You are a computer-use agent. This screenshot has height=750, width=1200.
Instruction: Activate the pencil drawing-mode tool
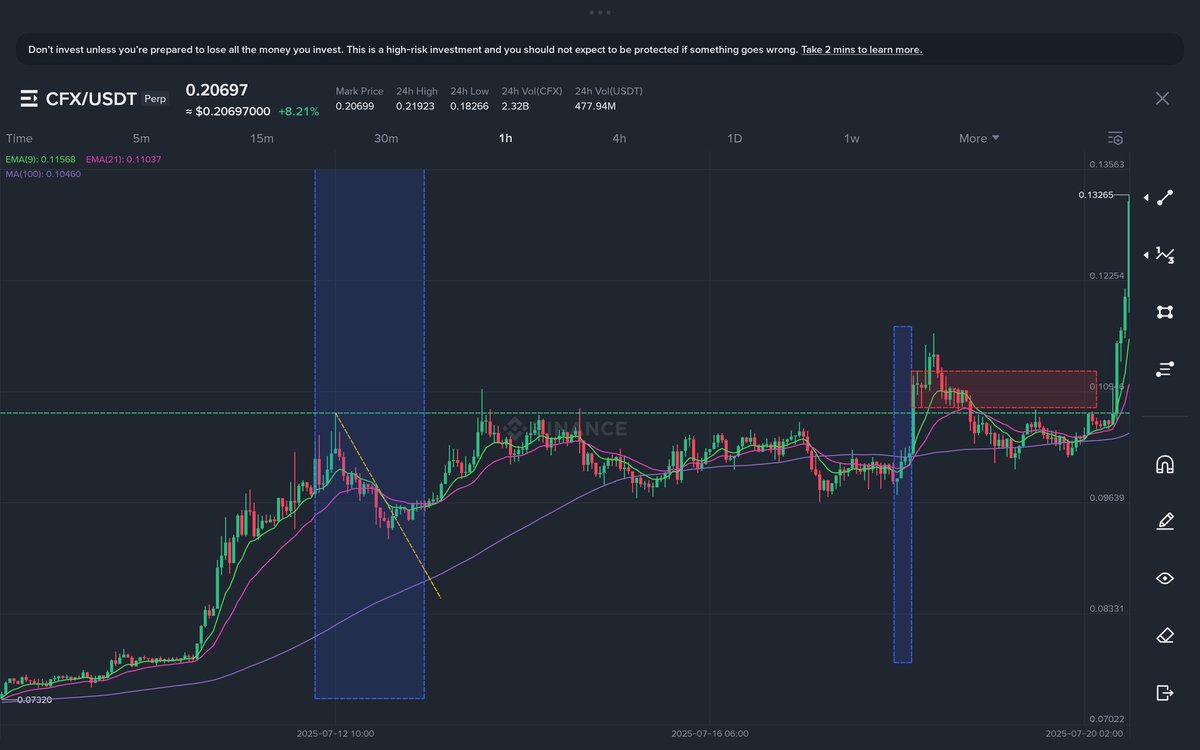point(1165,521)
